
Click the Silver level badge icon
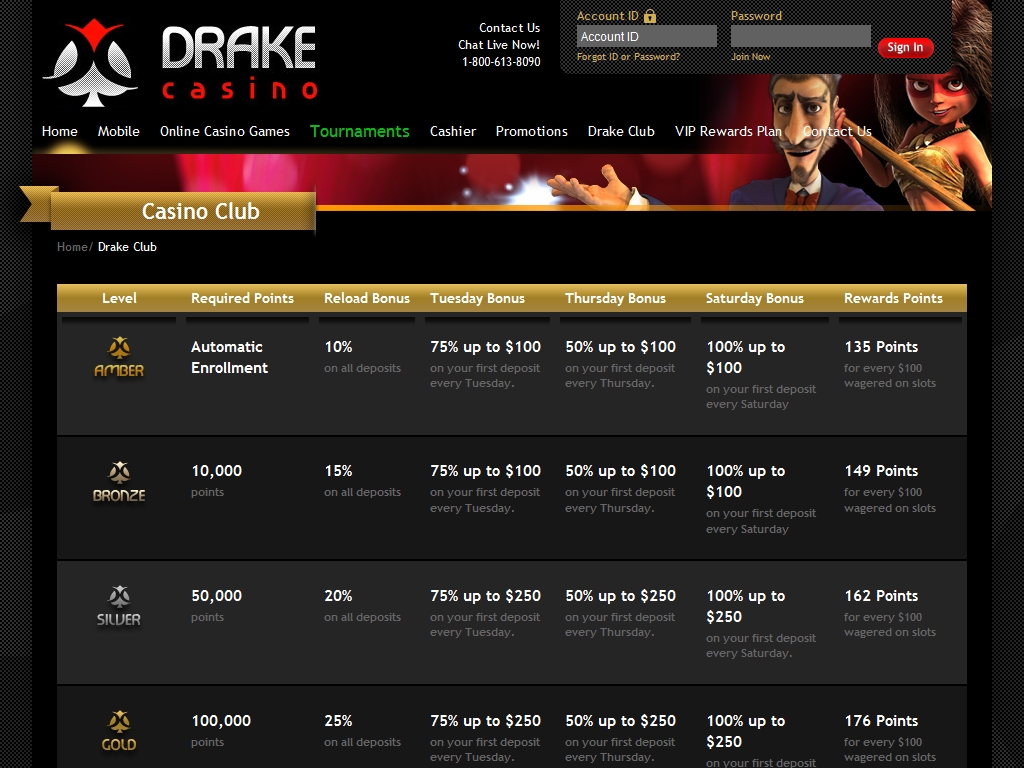(x=119, y=607)
